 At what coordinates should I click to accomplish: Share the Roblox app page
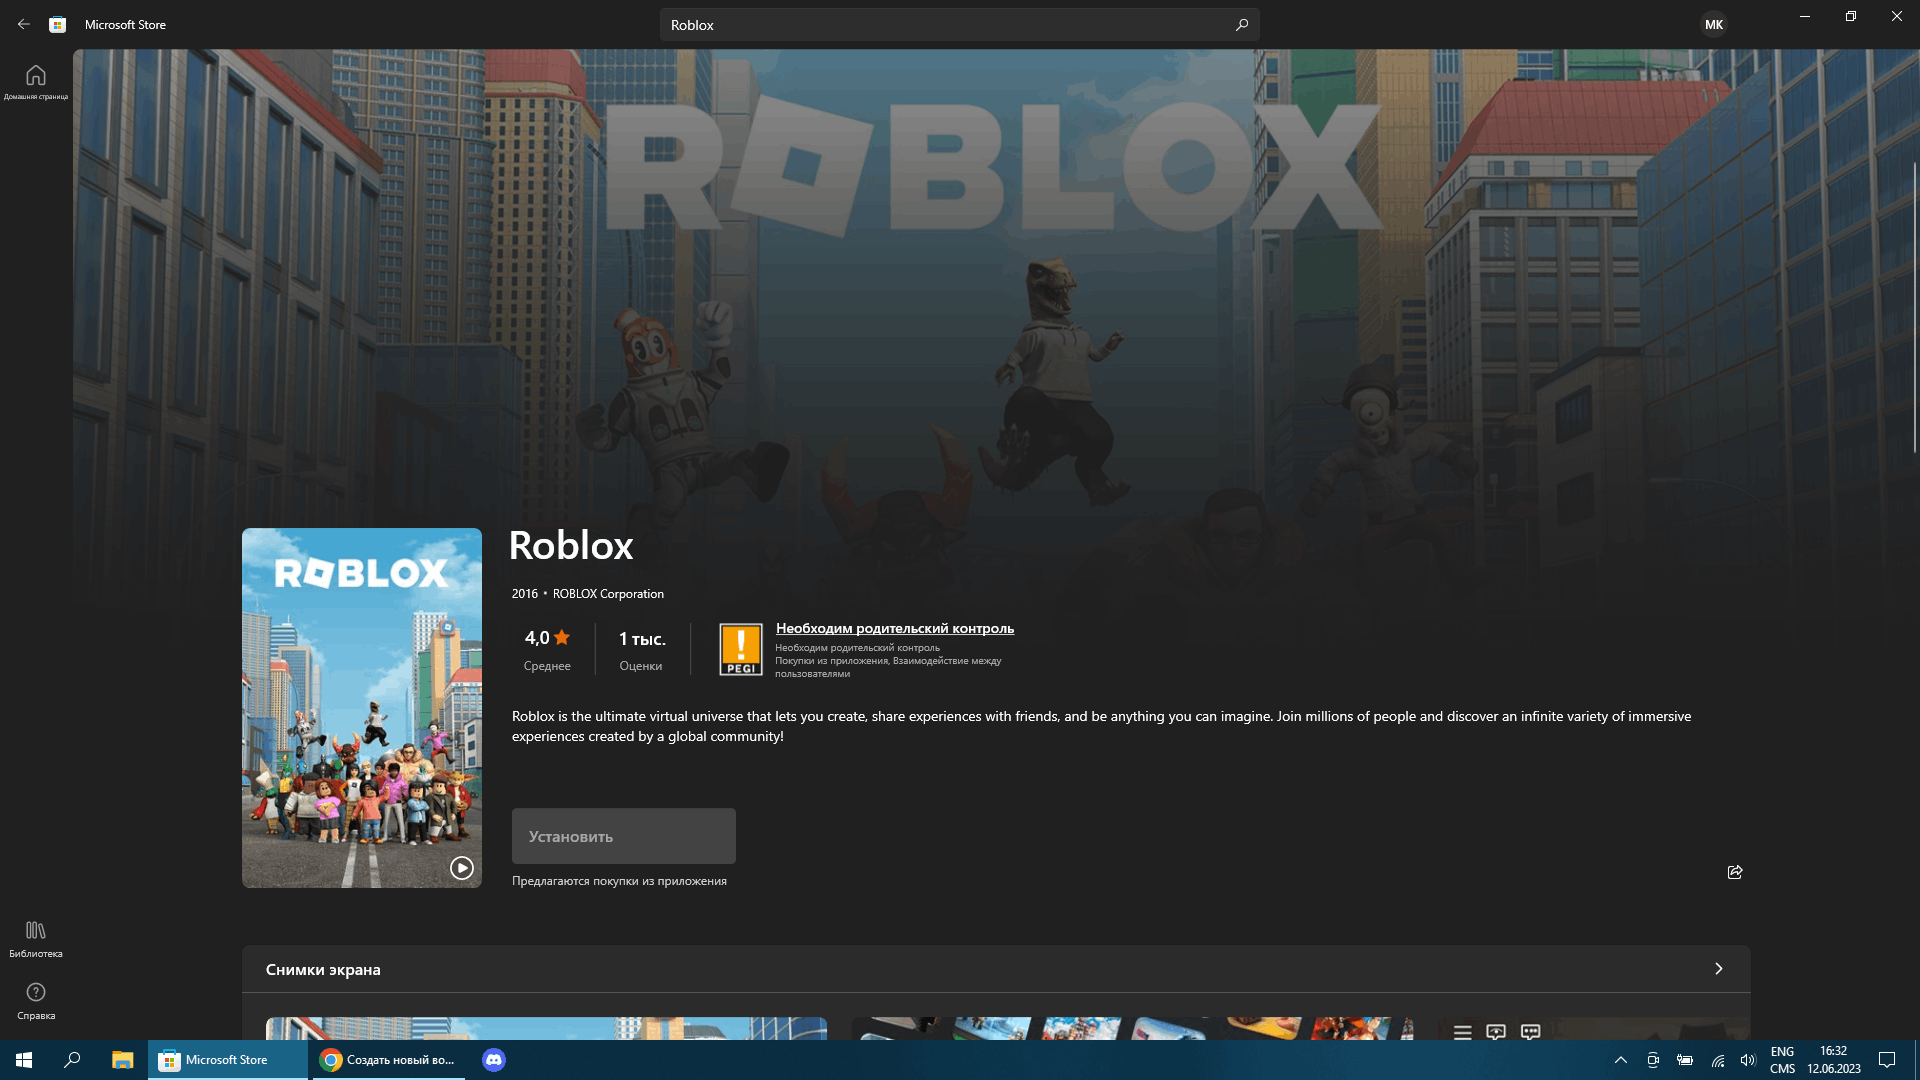pos(1735,872)
